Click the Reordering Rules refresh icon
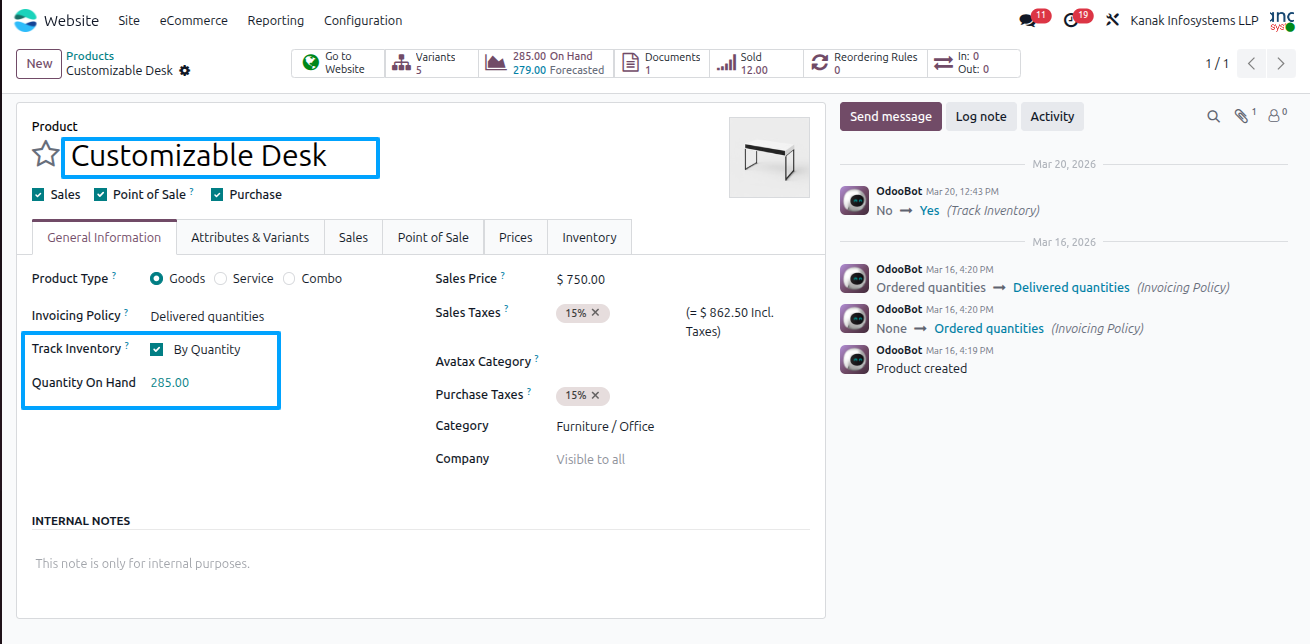Viewport: 1310px width, 644px height. [x=820, y=63]
